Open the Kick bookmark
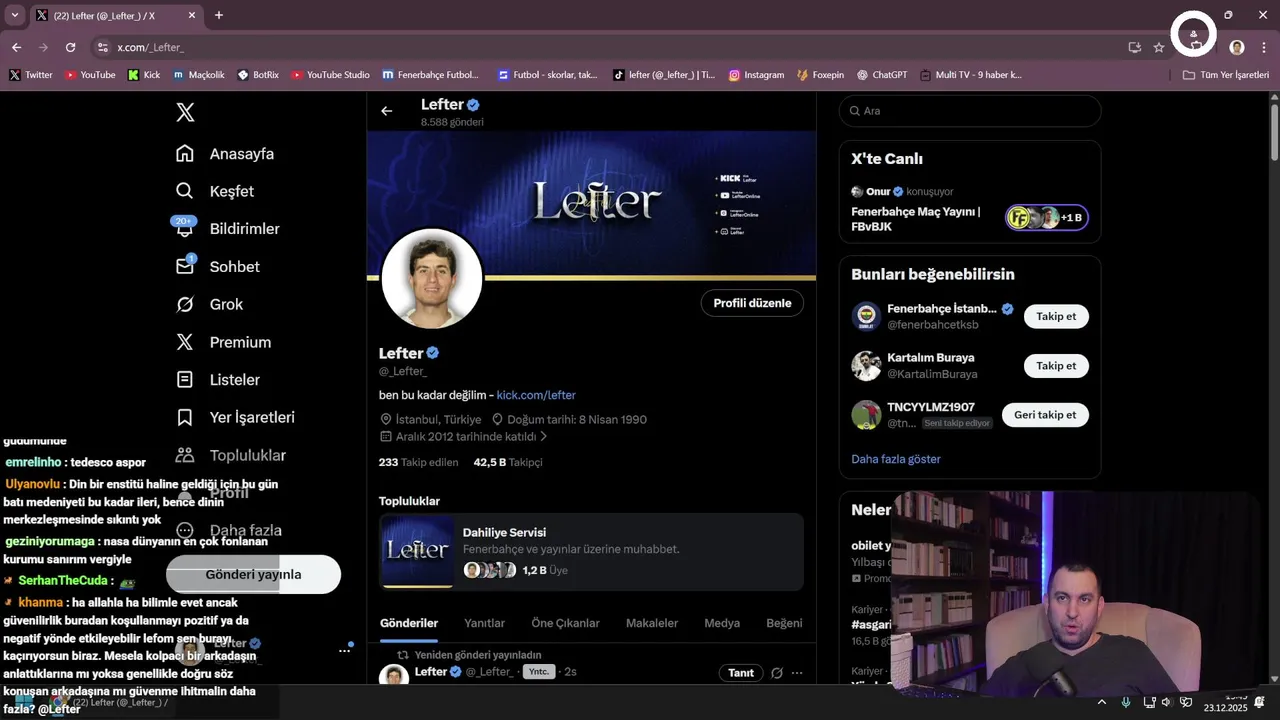The image size is (1280, 720). (144, 75)
